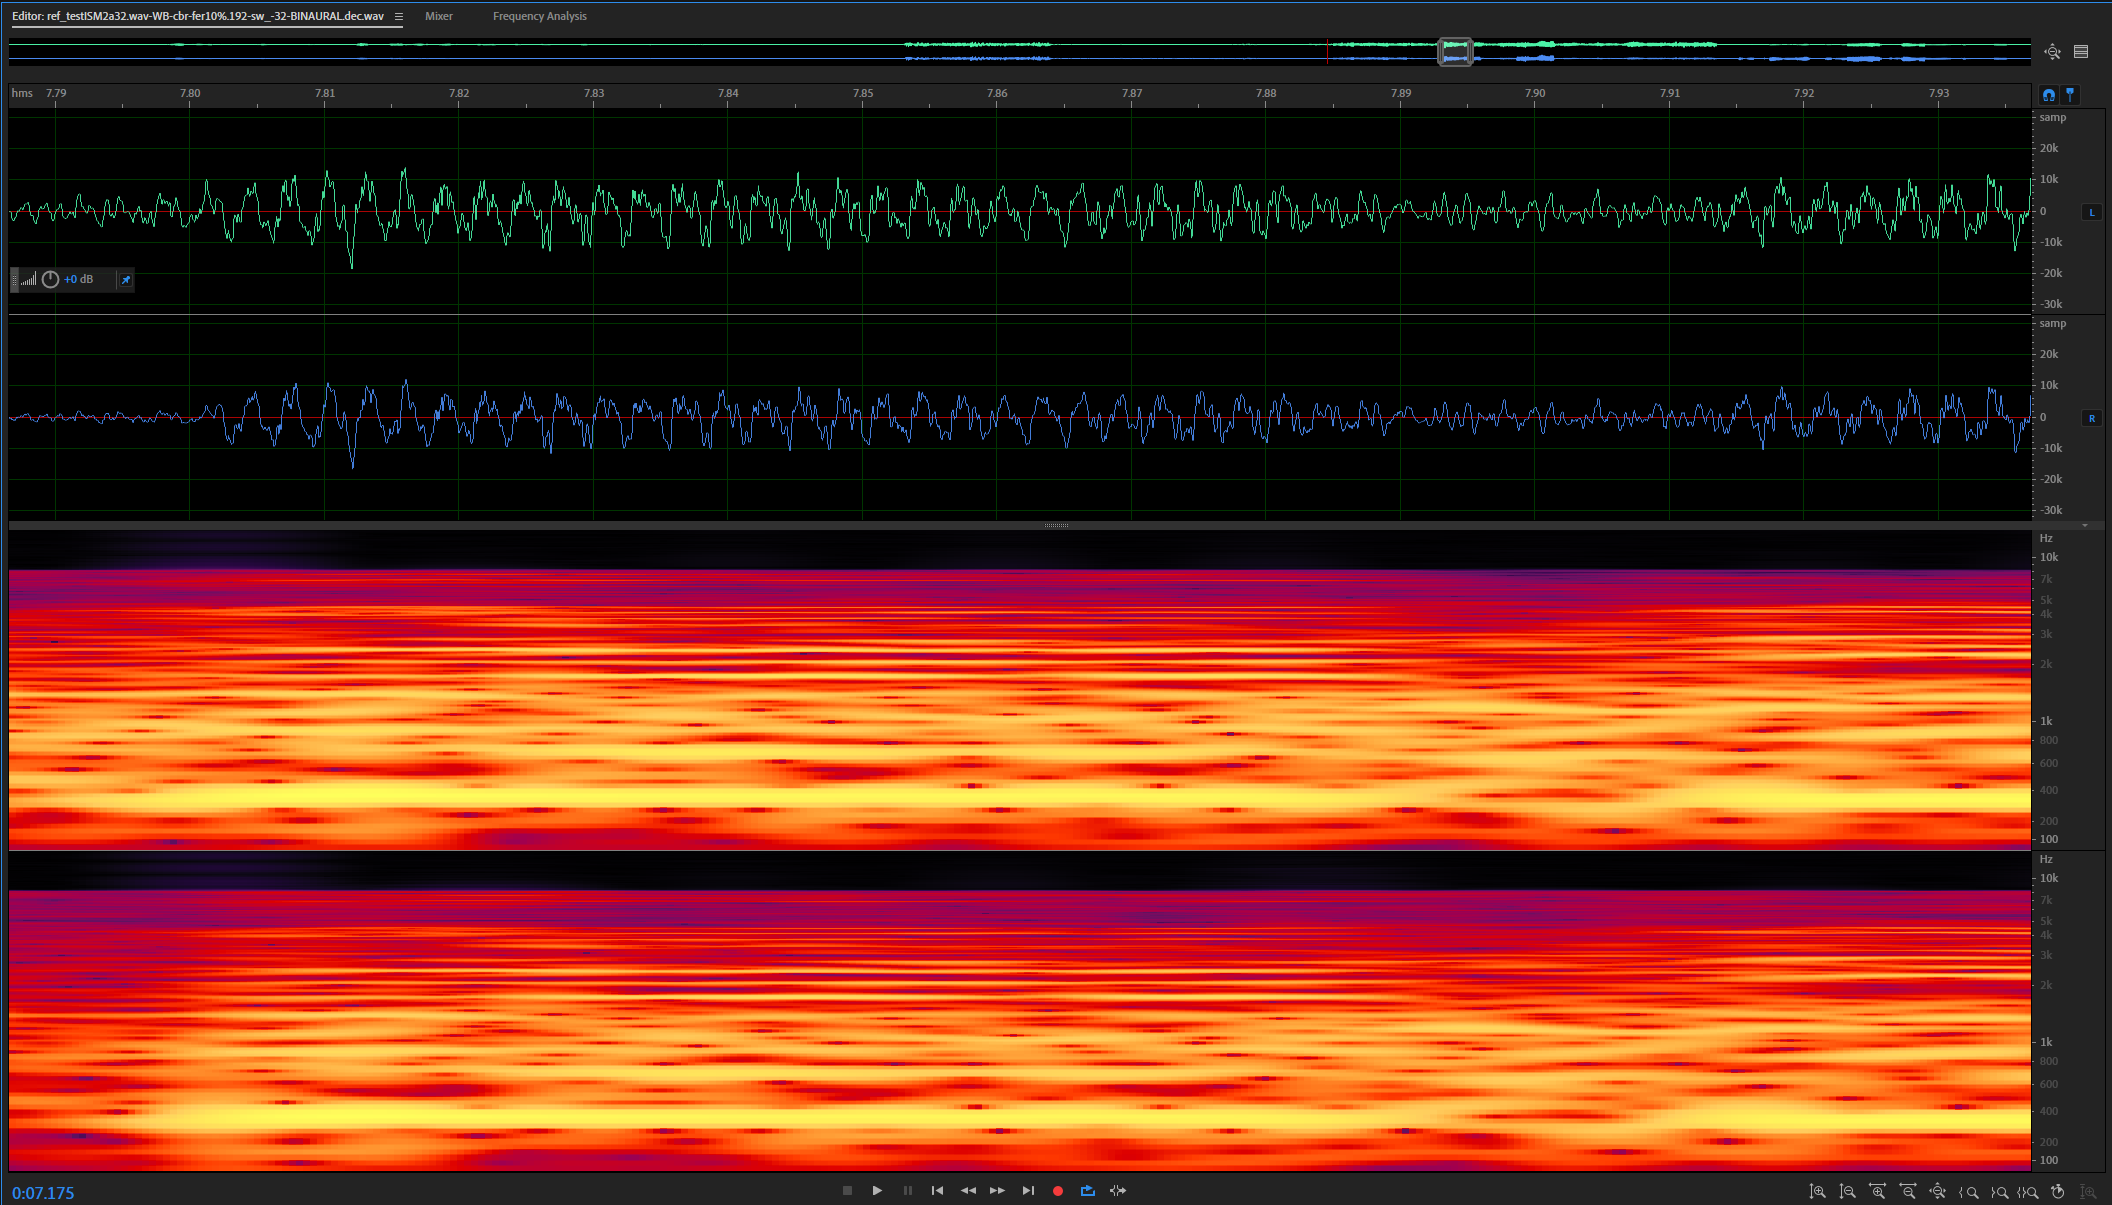Open overview navigator options list icon
The image size is (2112, 1205).
click(x=2081, y=51)
